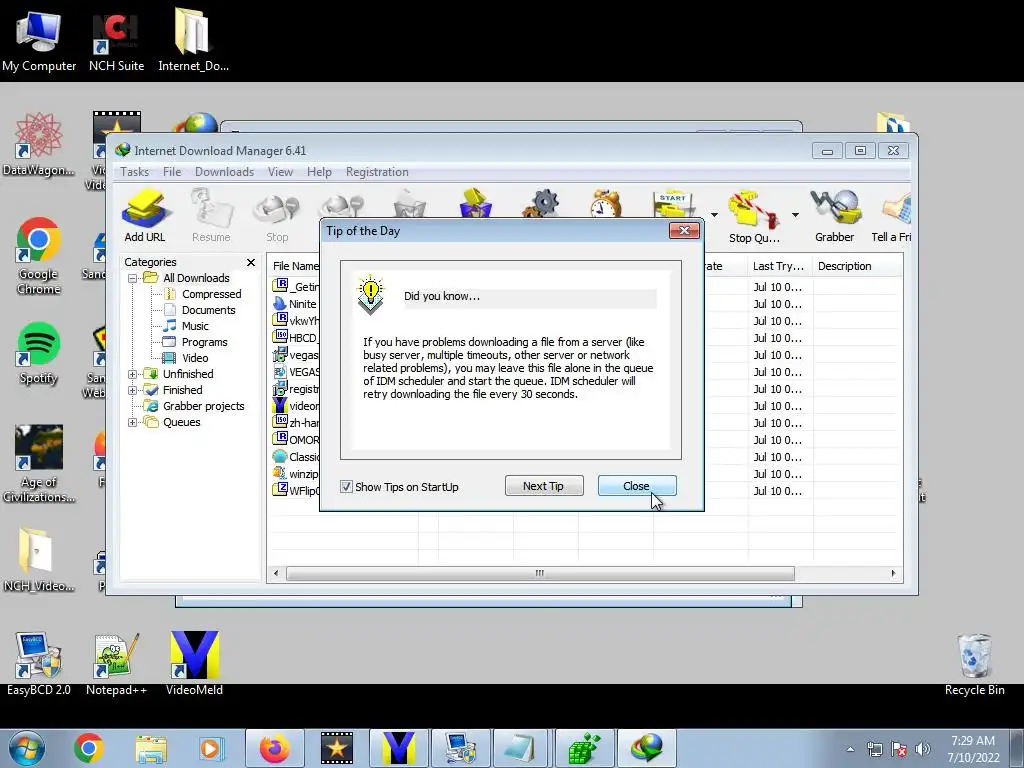Close the Categories panel with X

(x=251, y=262)
